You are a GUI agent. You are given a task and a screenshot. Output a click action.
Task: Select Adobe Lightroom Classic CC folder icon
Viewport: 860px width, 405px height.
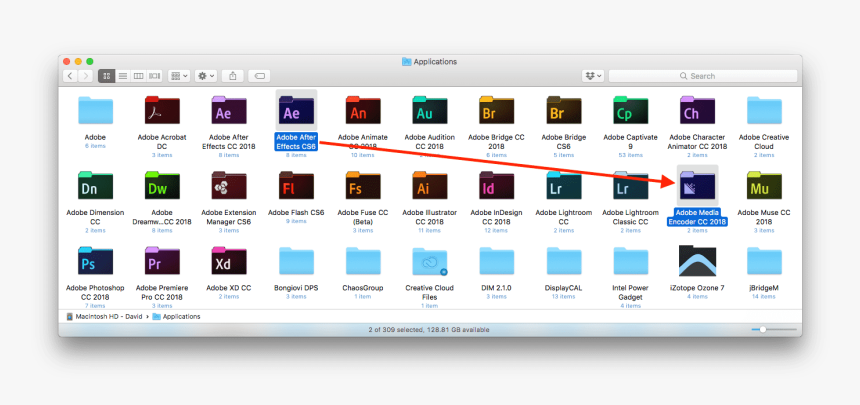pyautogui.click(x=631, y=185)
